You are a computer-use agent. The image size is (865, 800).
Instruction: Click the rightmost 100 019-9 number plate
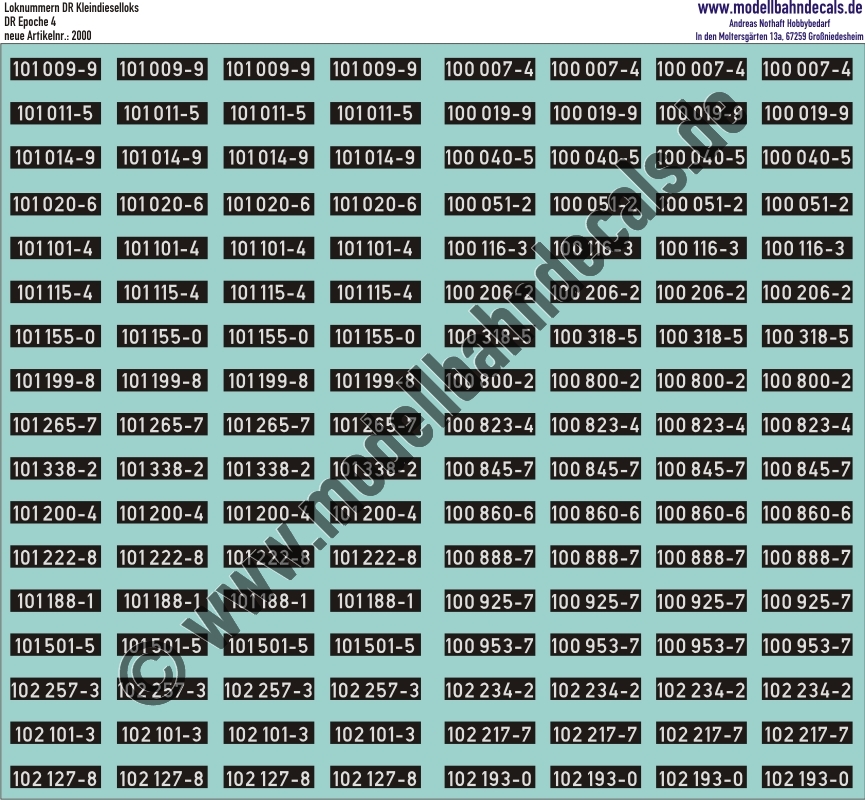807,114
